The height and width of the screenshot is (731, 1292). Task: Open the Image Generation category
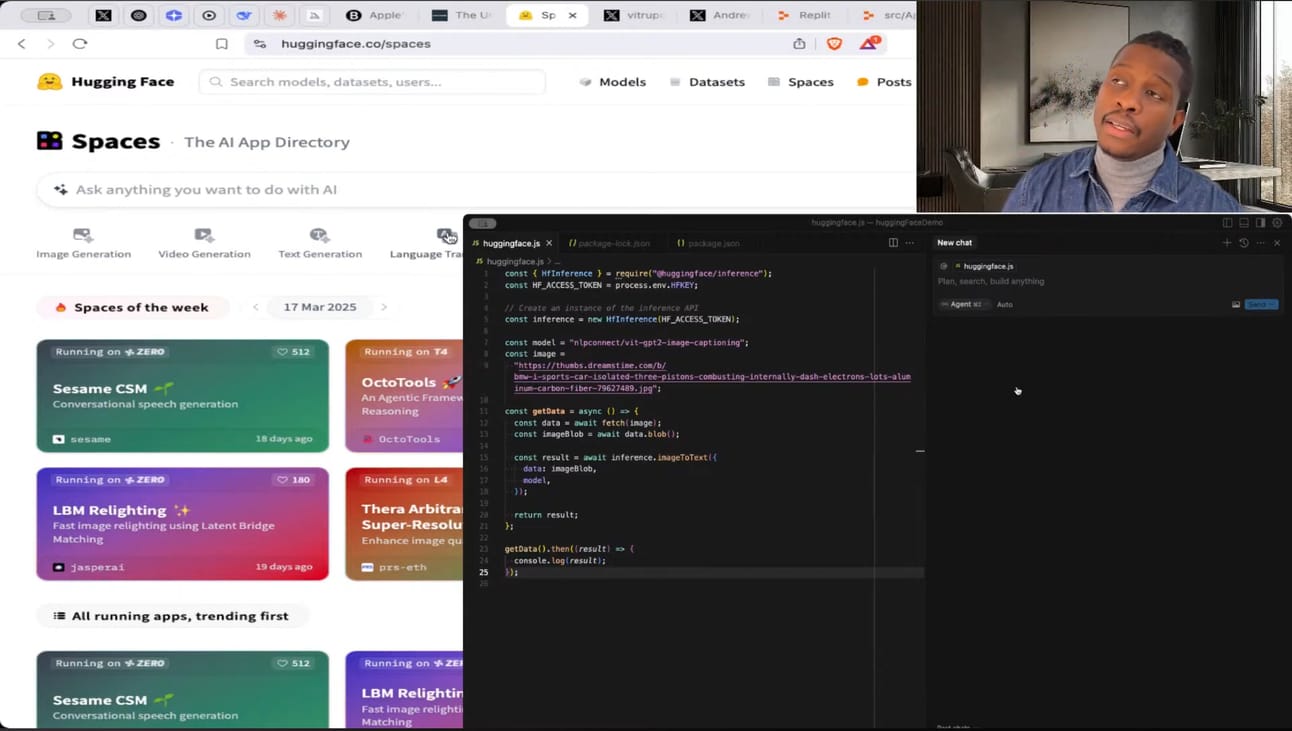pyautogui.click(x=83, y=243)
